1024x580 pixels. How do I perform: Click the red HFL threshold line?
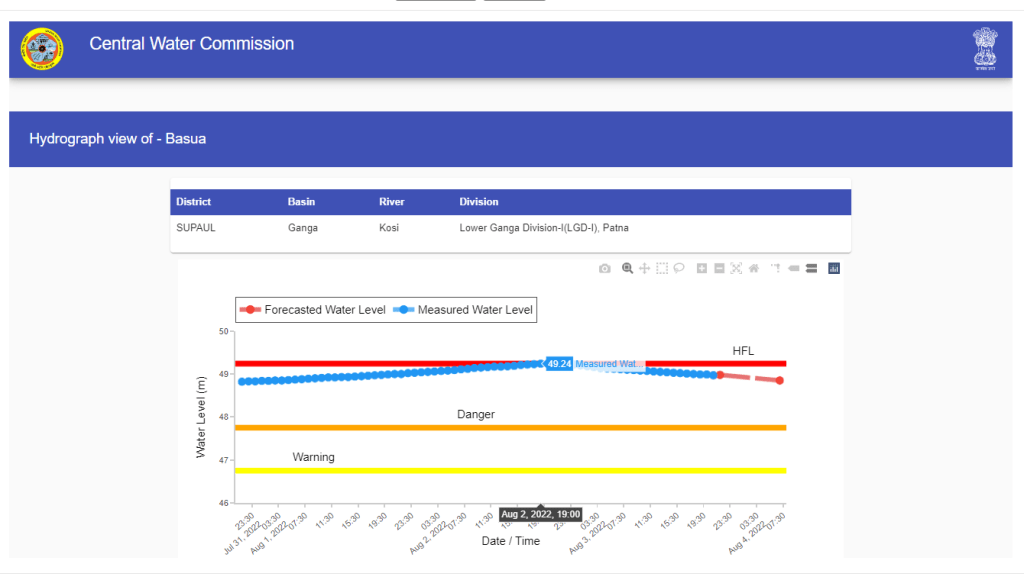400,363
